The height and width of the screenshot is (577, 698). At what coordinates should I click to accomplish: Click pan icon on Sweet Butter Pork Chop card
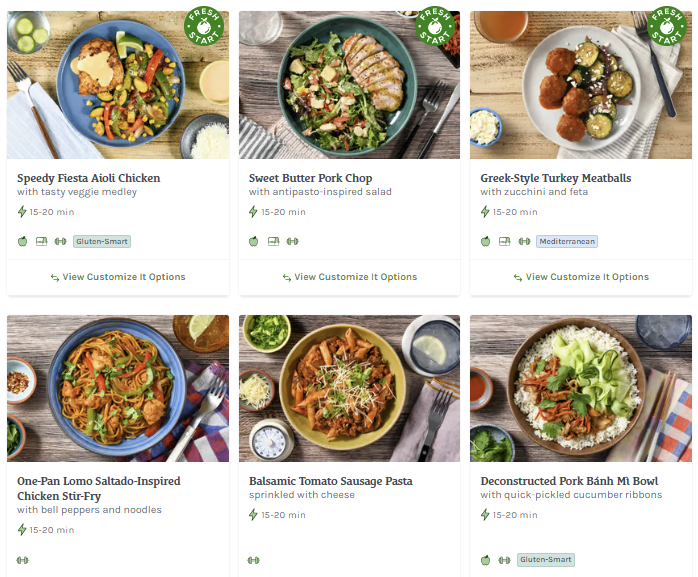273,241
